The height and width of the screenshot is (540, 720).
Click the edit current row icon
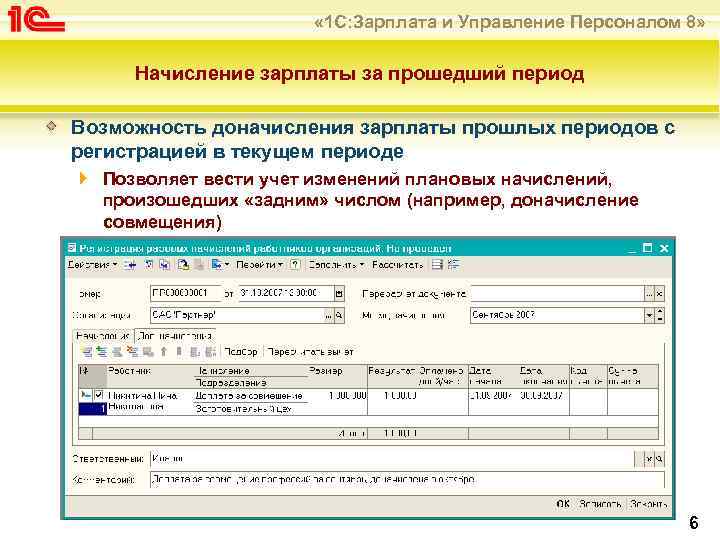(x=117, y=352)
